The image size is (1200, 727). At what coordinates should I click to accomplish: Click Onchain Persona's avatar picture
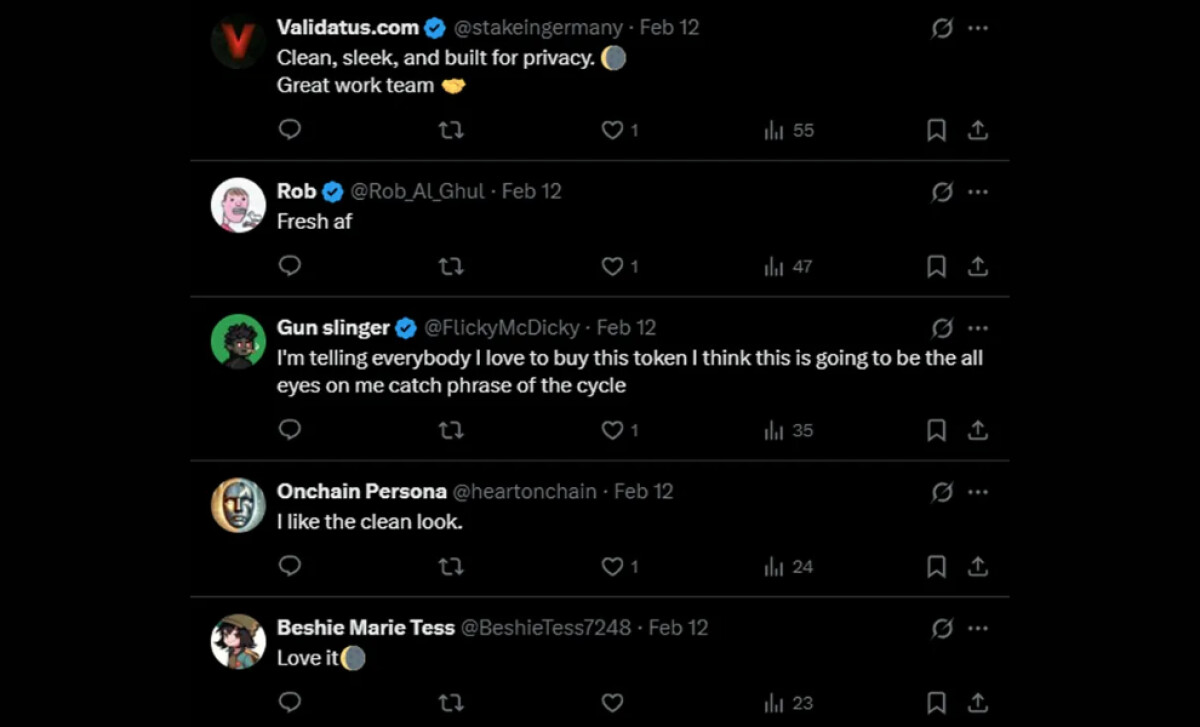coord(238,505)
